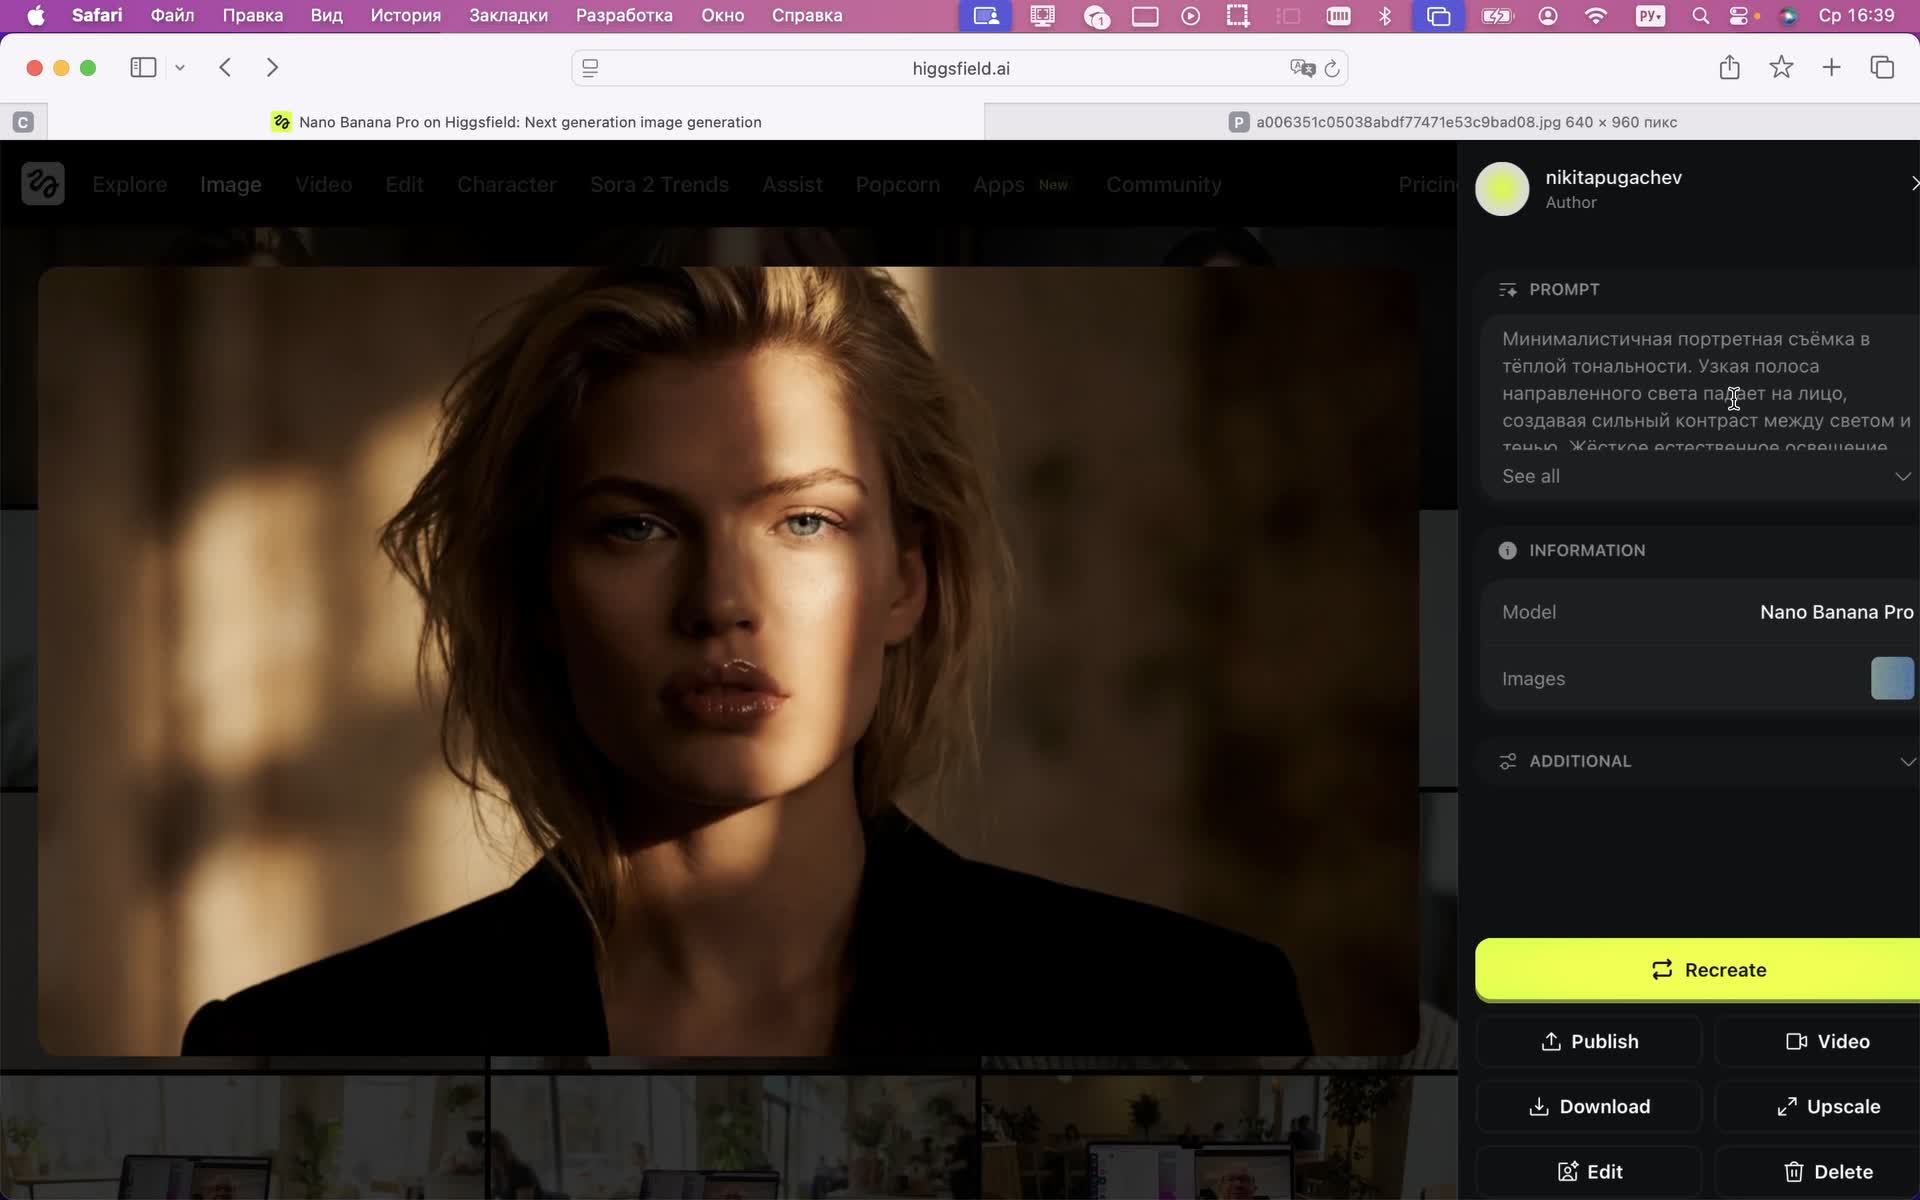Open the История menu
The height and width of the screenshot is (1200, 1920).
405,16
